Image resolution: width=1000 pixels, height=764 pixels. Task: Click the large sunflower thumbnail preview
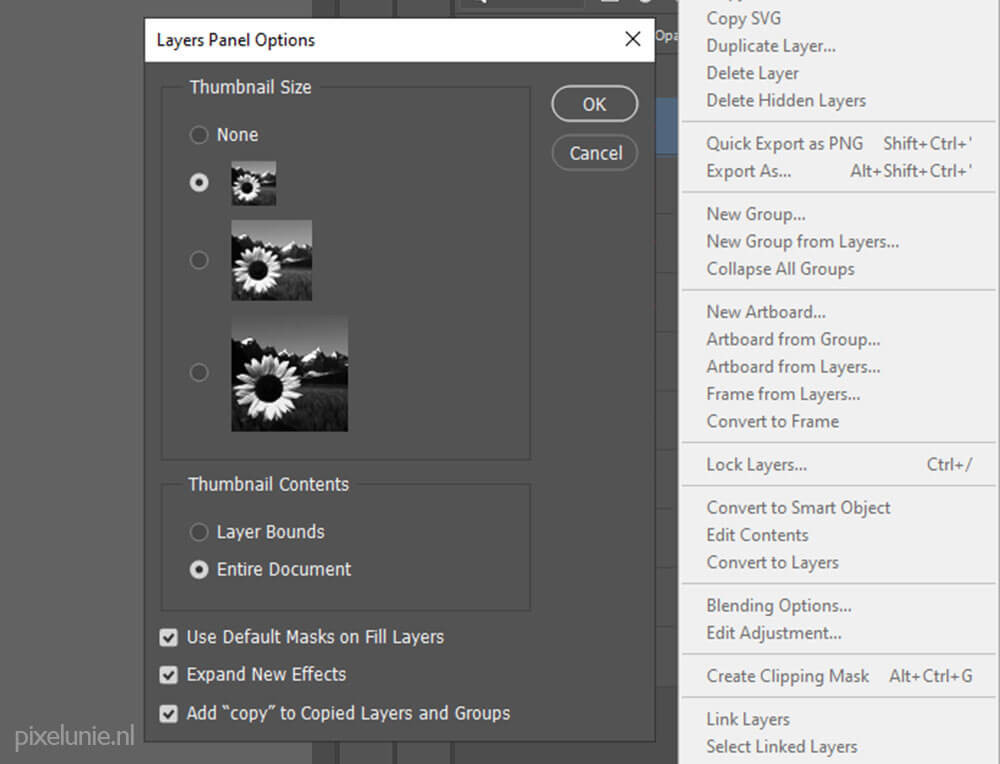[x=290, y=372]
